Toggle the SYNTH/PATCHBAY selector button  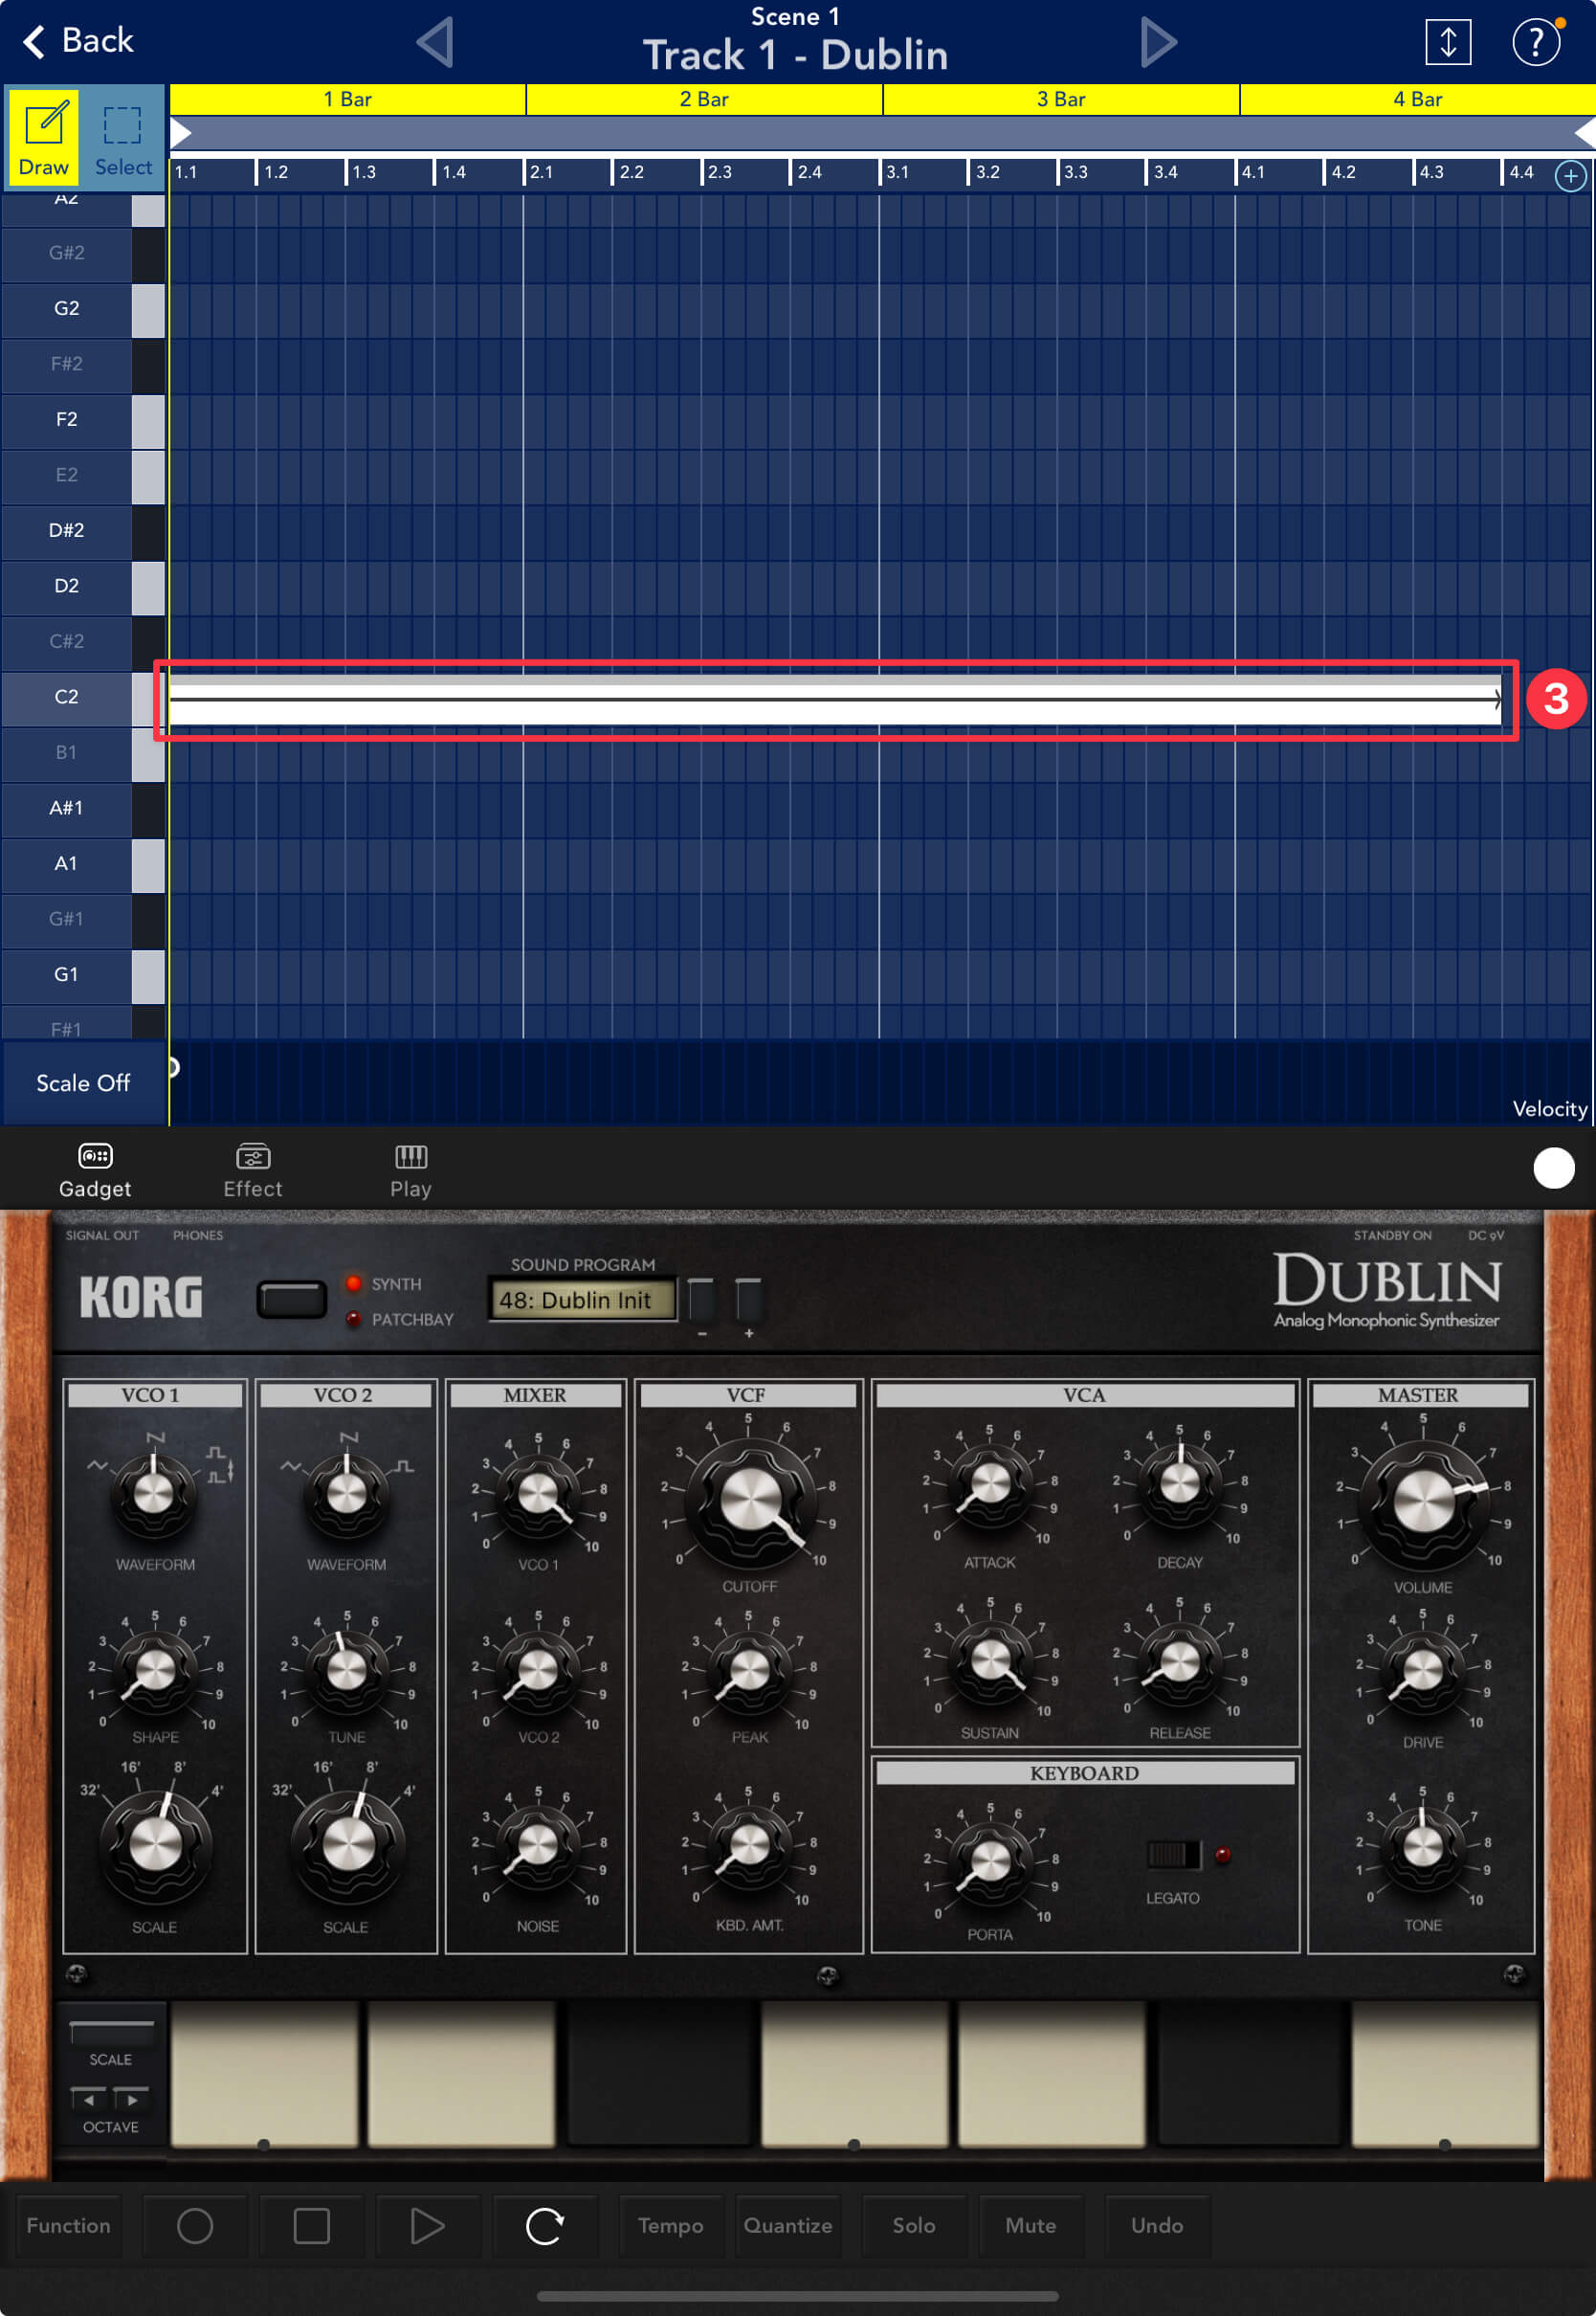pos(291,1299)
